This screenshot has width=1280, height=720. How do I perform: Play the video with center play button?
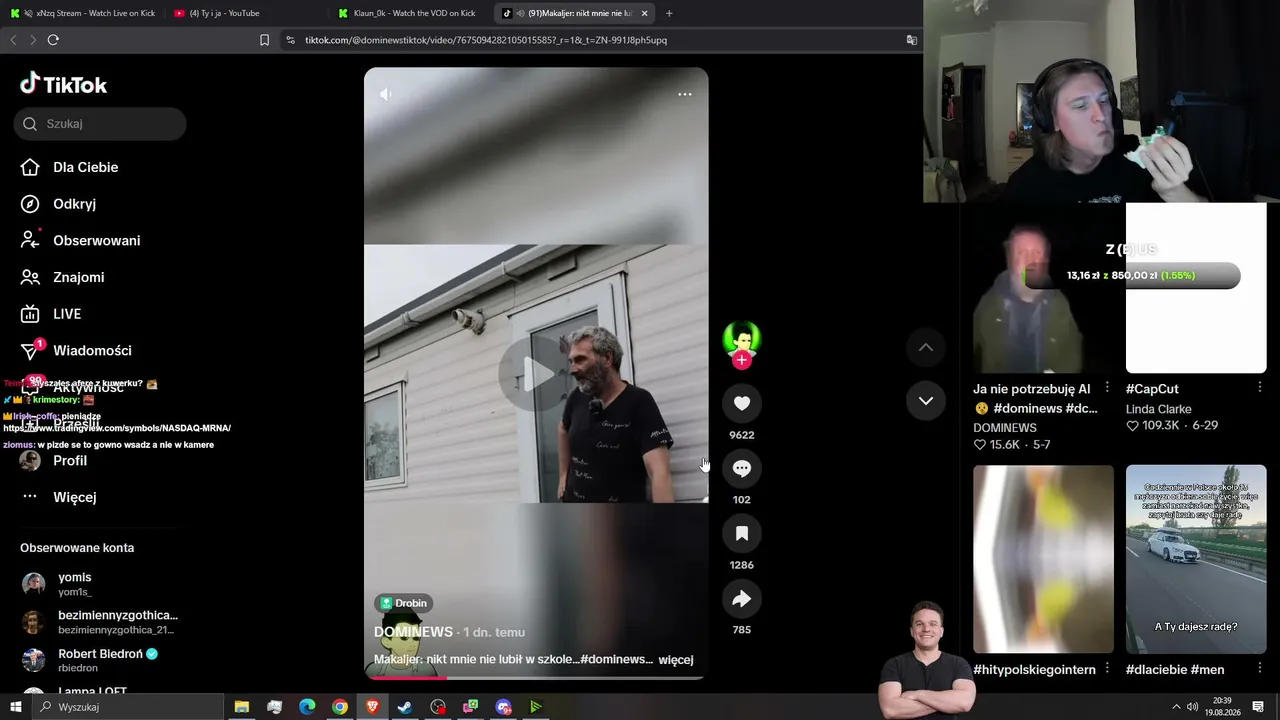tap(536, 373)
